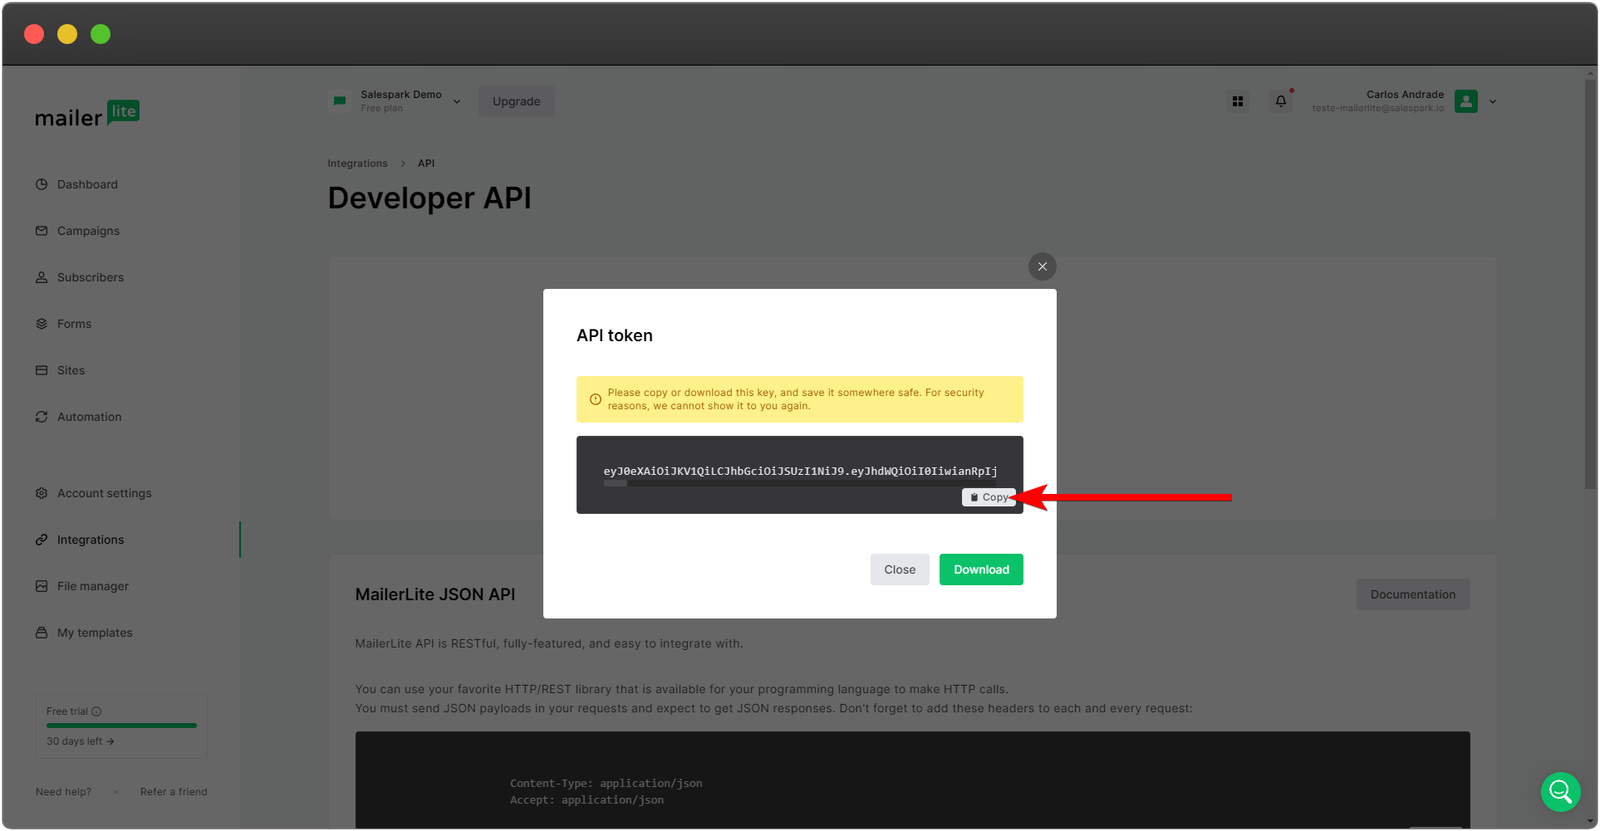Click the token horizontal scrollbar
This screenshot has height=831, width=1600.
point(616,484)
